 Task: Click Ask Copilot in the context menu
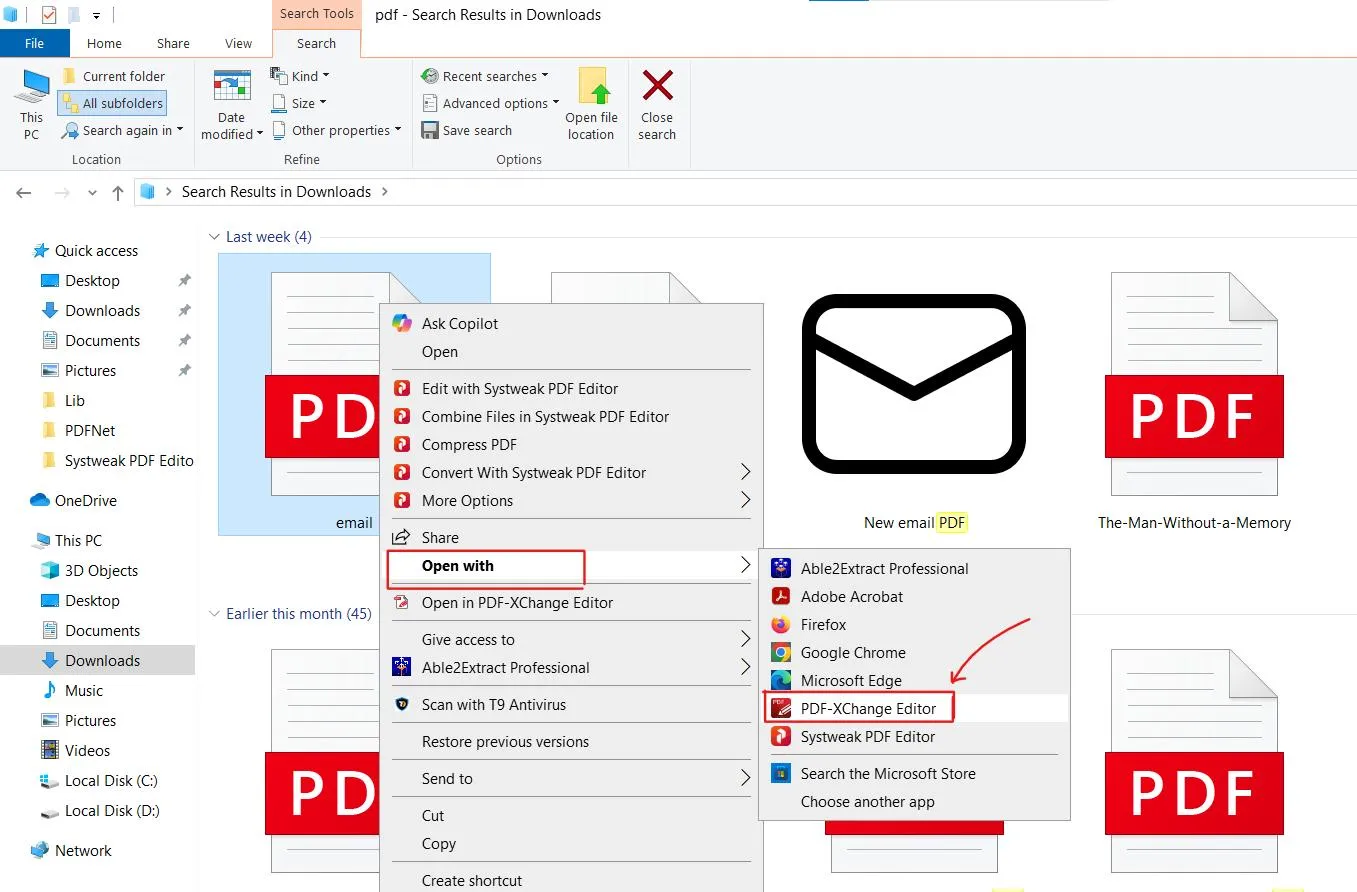[x=459, y=324]
